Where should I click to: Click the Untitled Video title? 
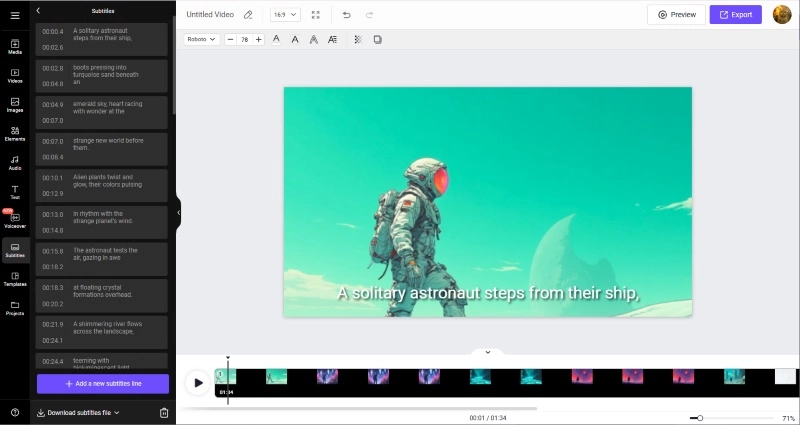(210, 15)
